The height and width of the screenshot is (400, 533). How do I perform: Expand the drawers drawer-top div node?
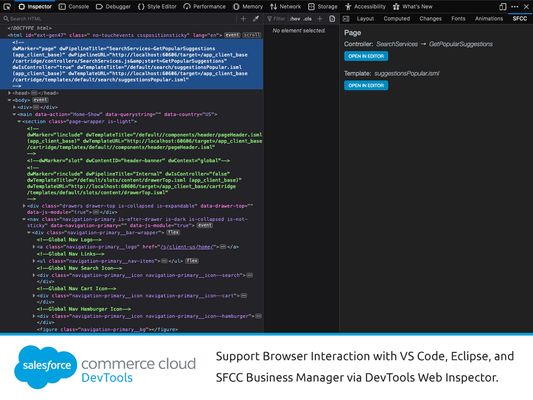point(24,206)
